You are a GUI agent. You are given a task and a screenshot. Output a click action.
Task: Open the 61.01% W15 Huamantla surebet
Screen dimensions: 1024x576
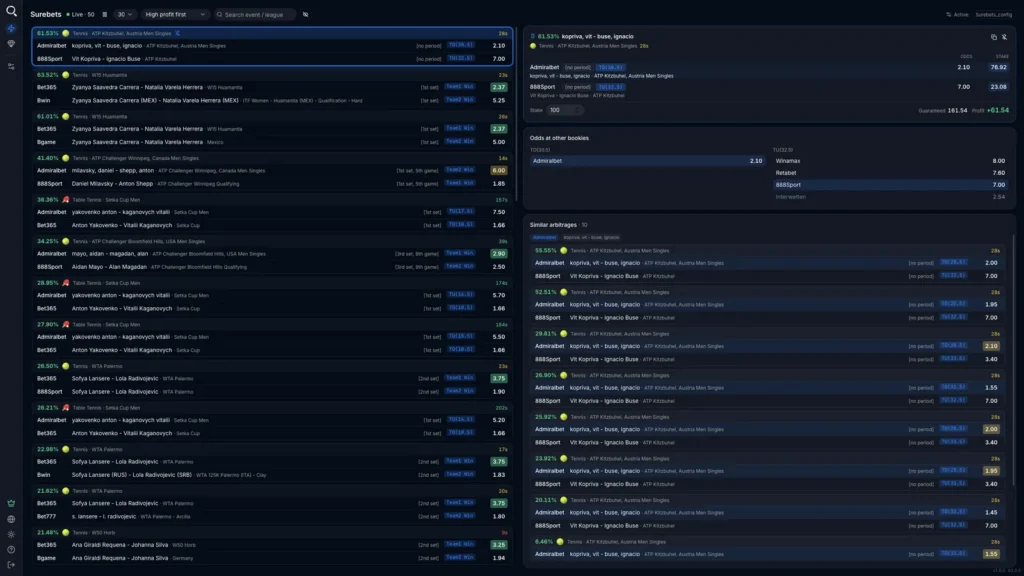coord(272,129)
